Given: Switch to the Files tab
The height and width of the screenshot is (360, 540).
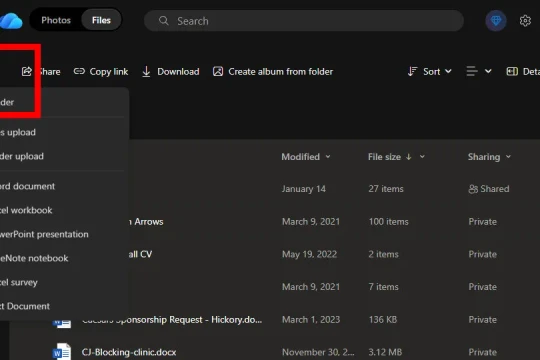Looking at the screenshot, I should [x=101, y=20].
